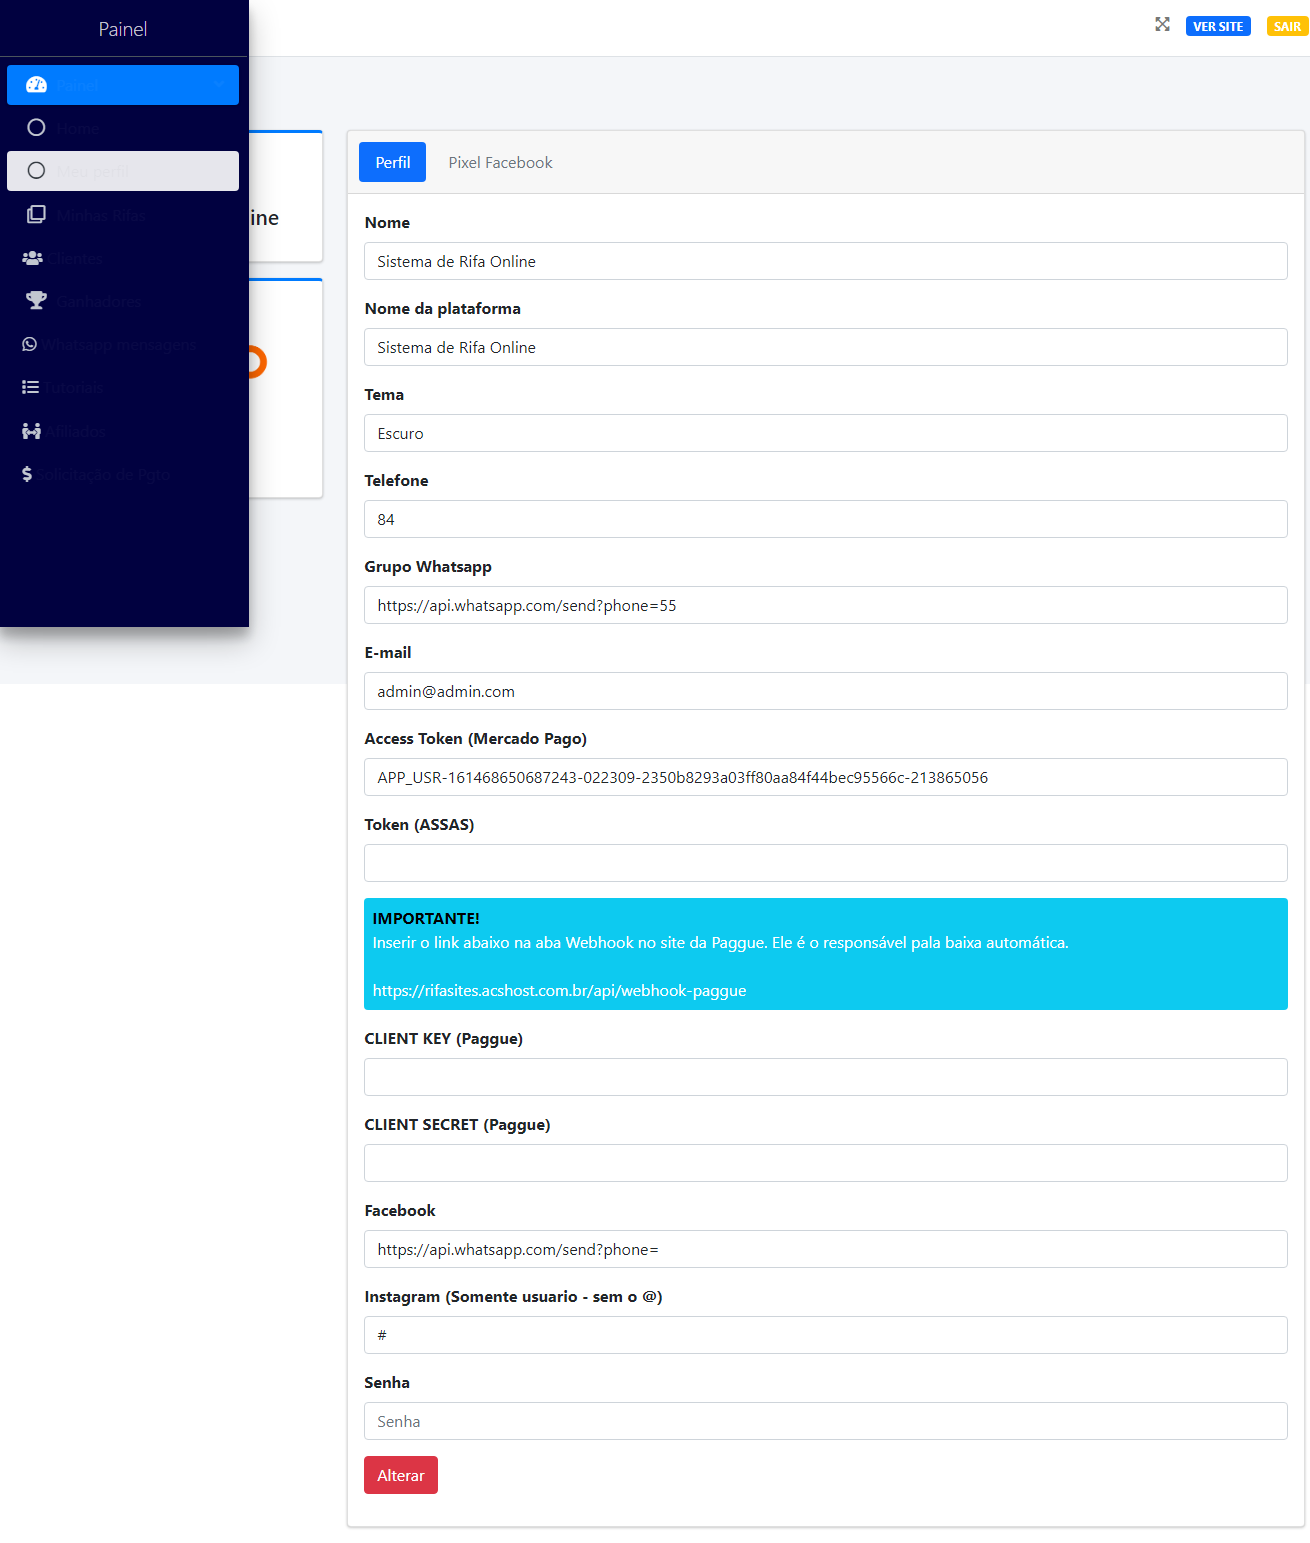This screenshot has width=1310, height=1543.
Task: Select the Meu perfil circle item
Action: (37, 171)
